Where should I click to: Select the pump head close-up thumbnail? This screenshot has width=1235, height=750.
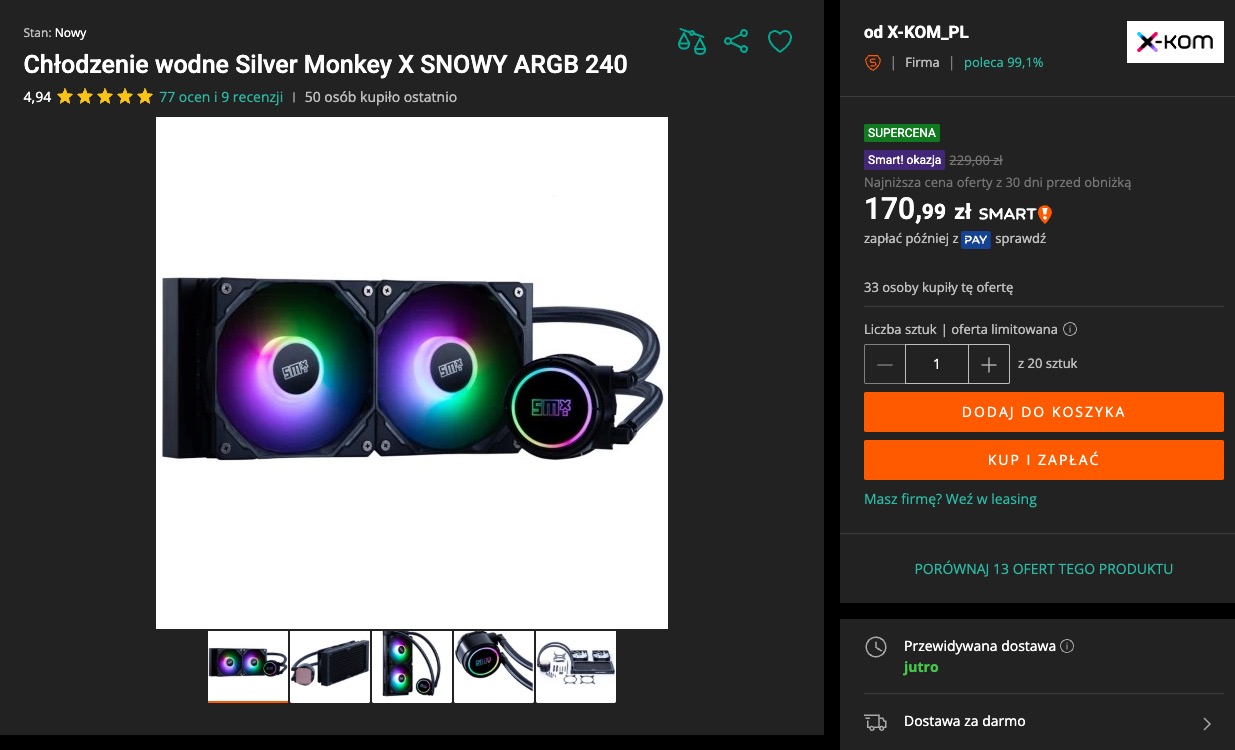pyautogui.click(x=494, y=666)
